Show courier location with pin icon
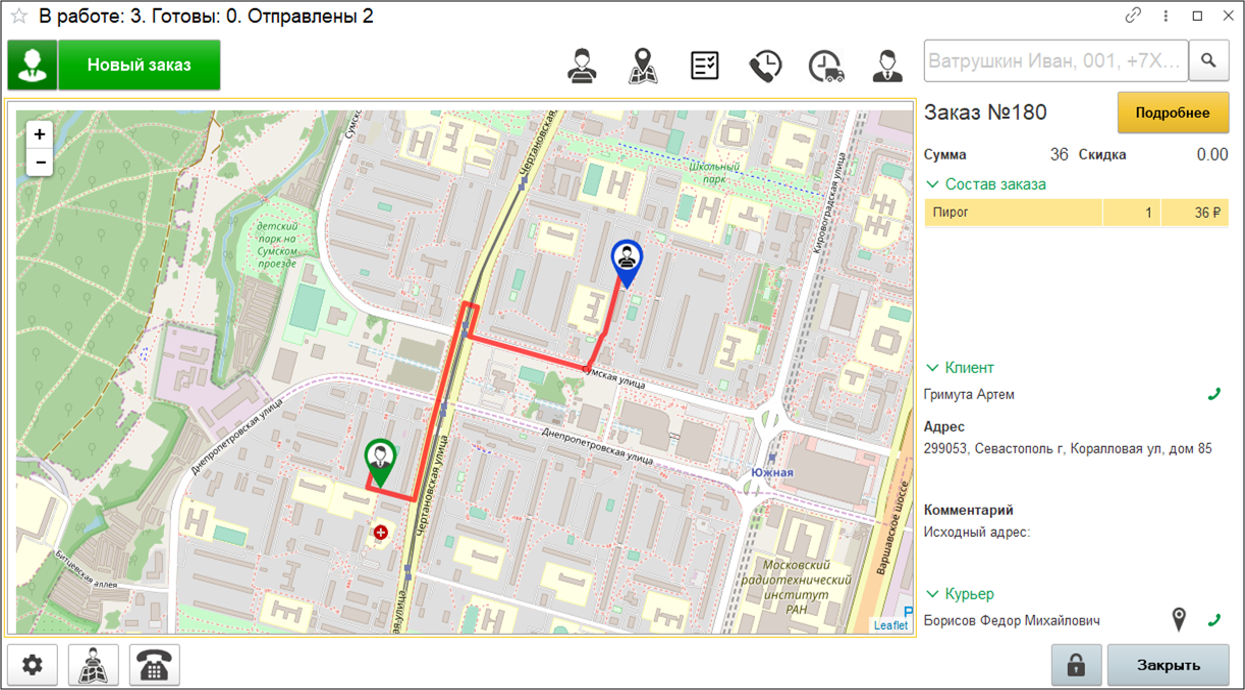This screenshot has width=1245, height=690. pos(1180,620)
